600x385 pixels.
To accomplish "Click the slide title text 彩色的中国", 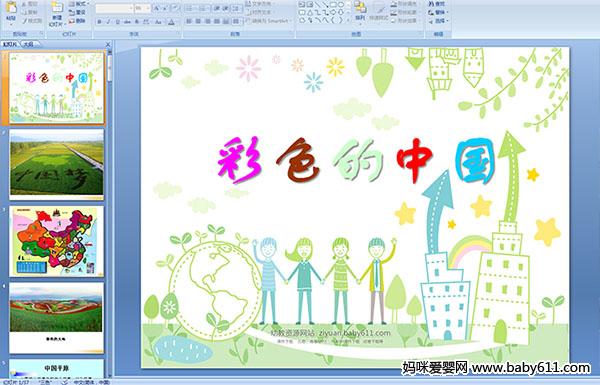I will [x=356, y=160].
